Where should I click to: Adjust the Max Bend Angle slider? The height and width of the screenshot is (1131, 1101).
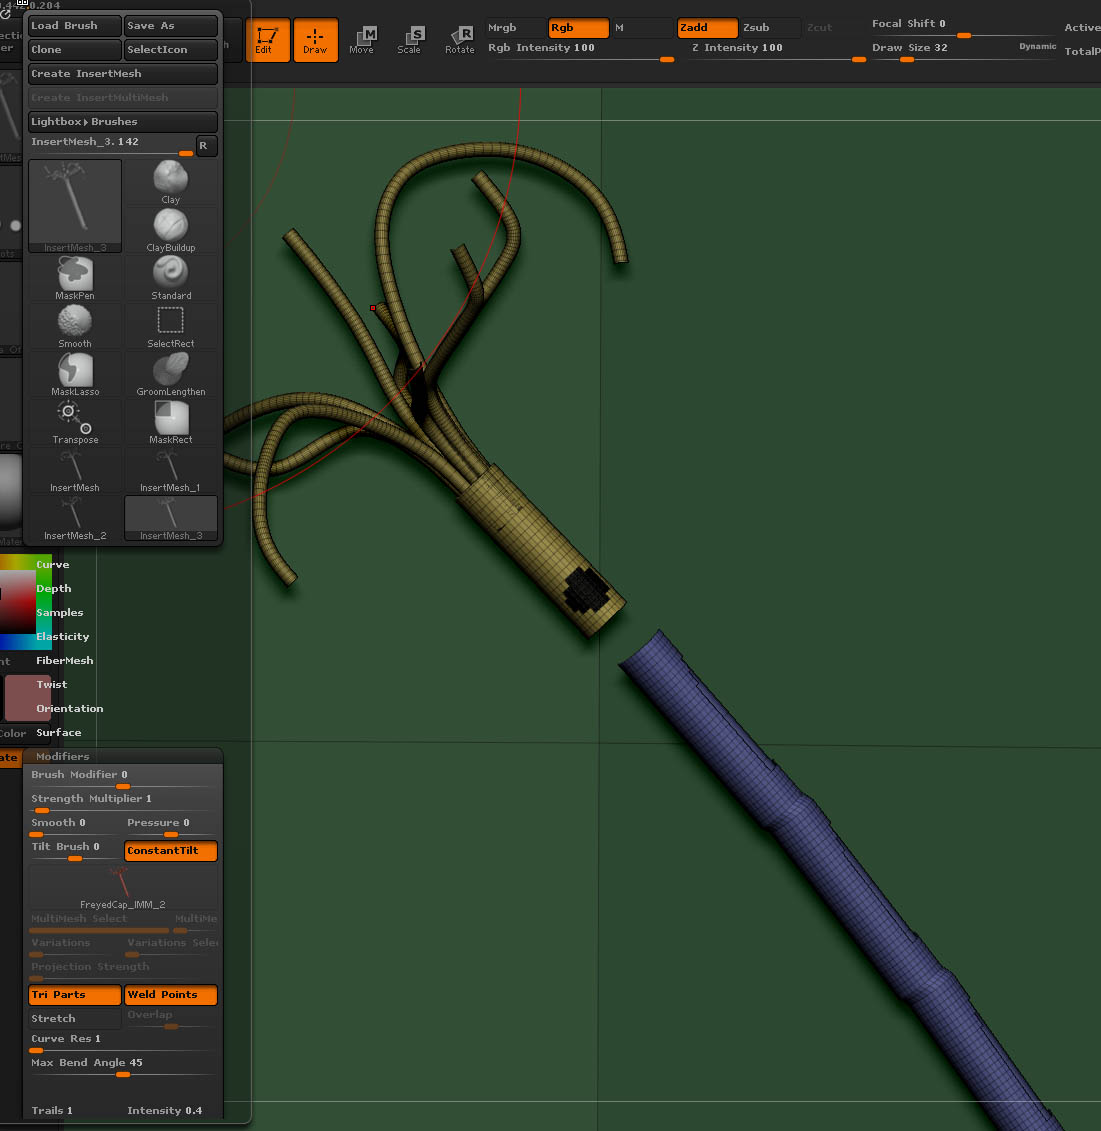point(123,1067)
